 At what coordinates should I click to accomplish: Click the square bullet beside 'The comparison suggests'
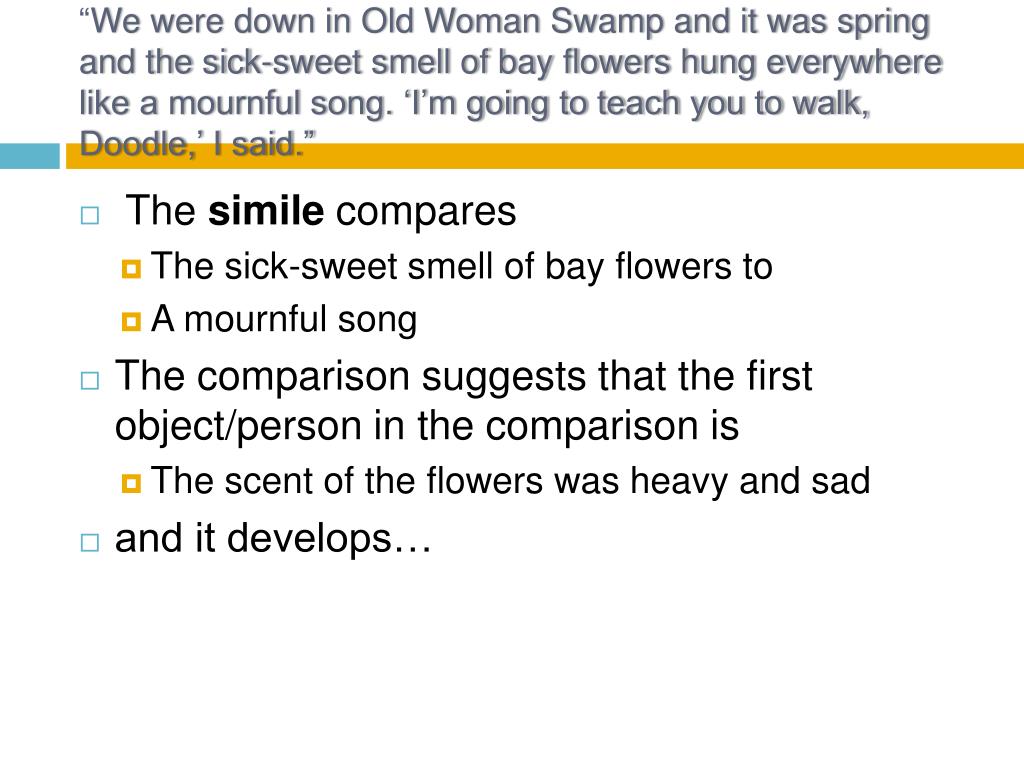(x=90, y=381)
